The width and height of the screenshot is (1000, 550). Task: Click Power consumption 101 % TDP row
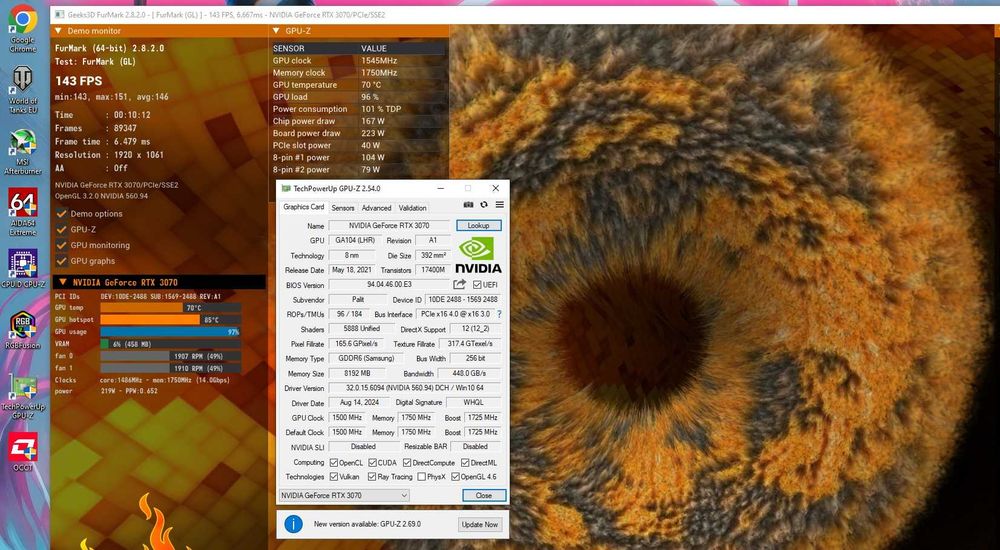click(358, 109)
